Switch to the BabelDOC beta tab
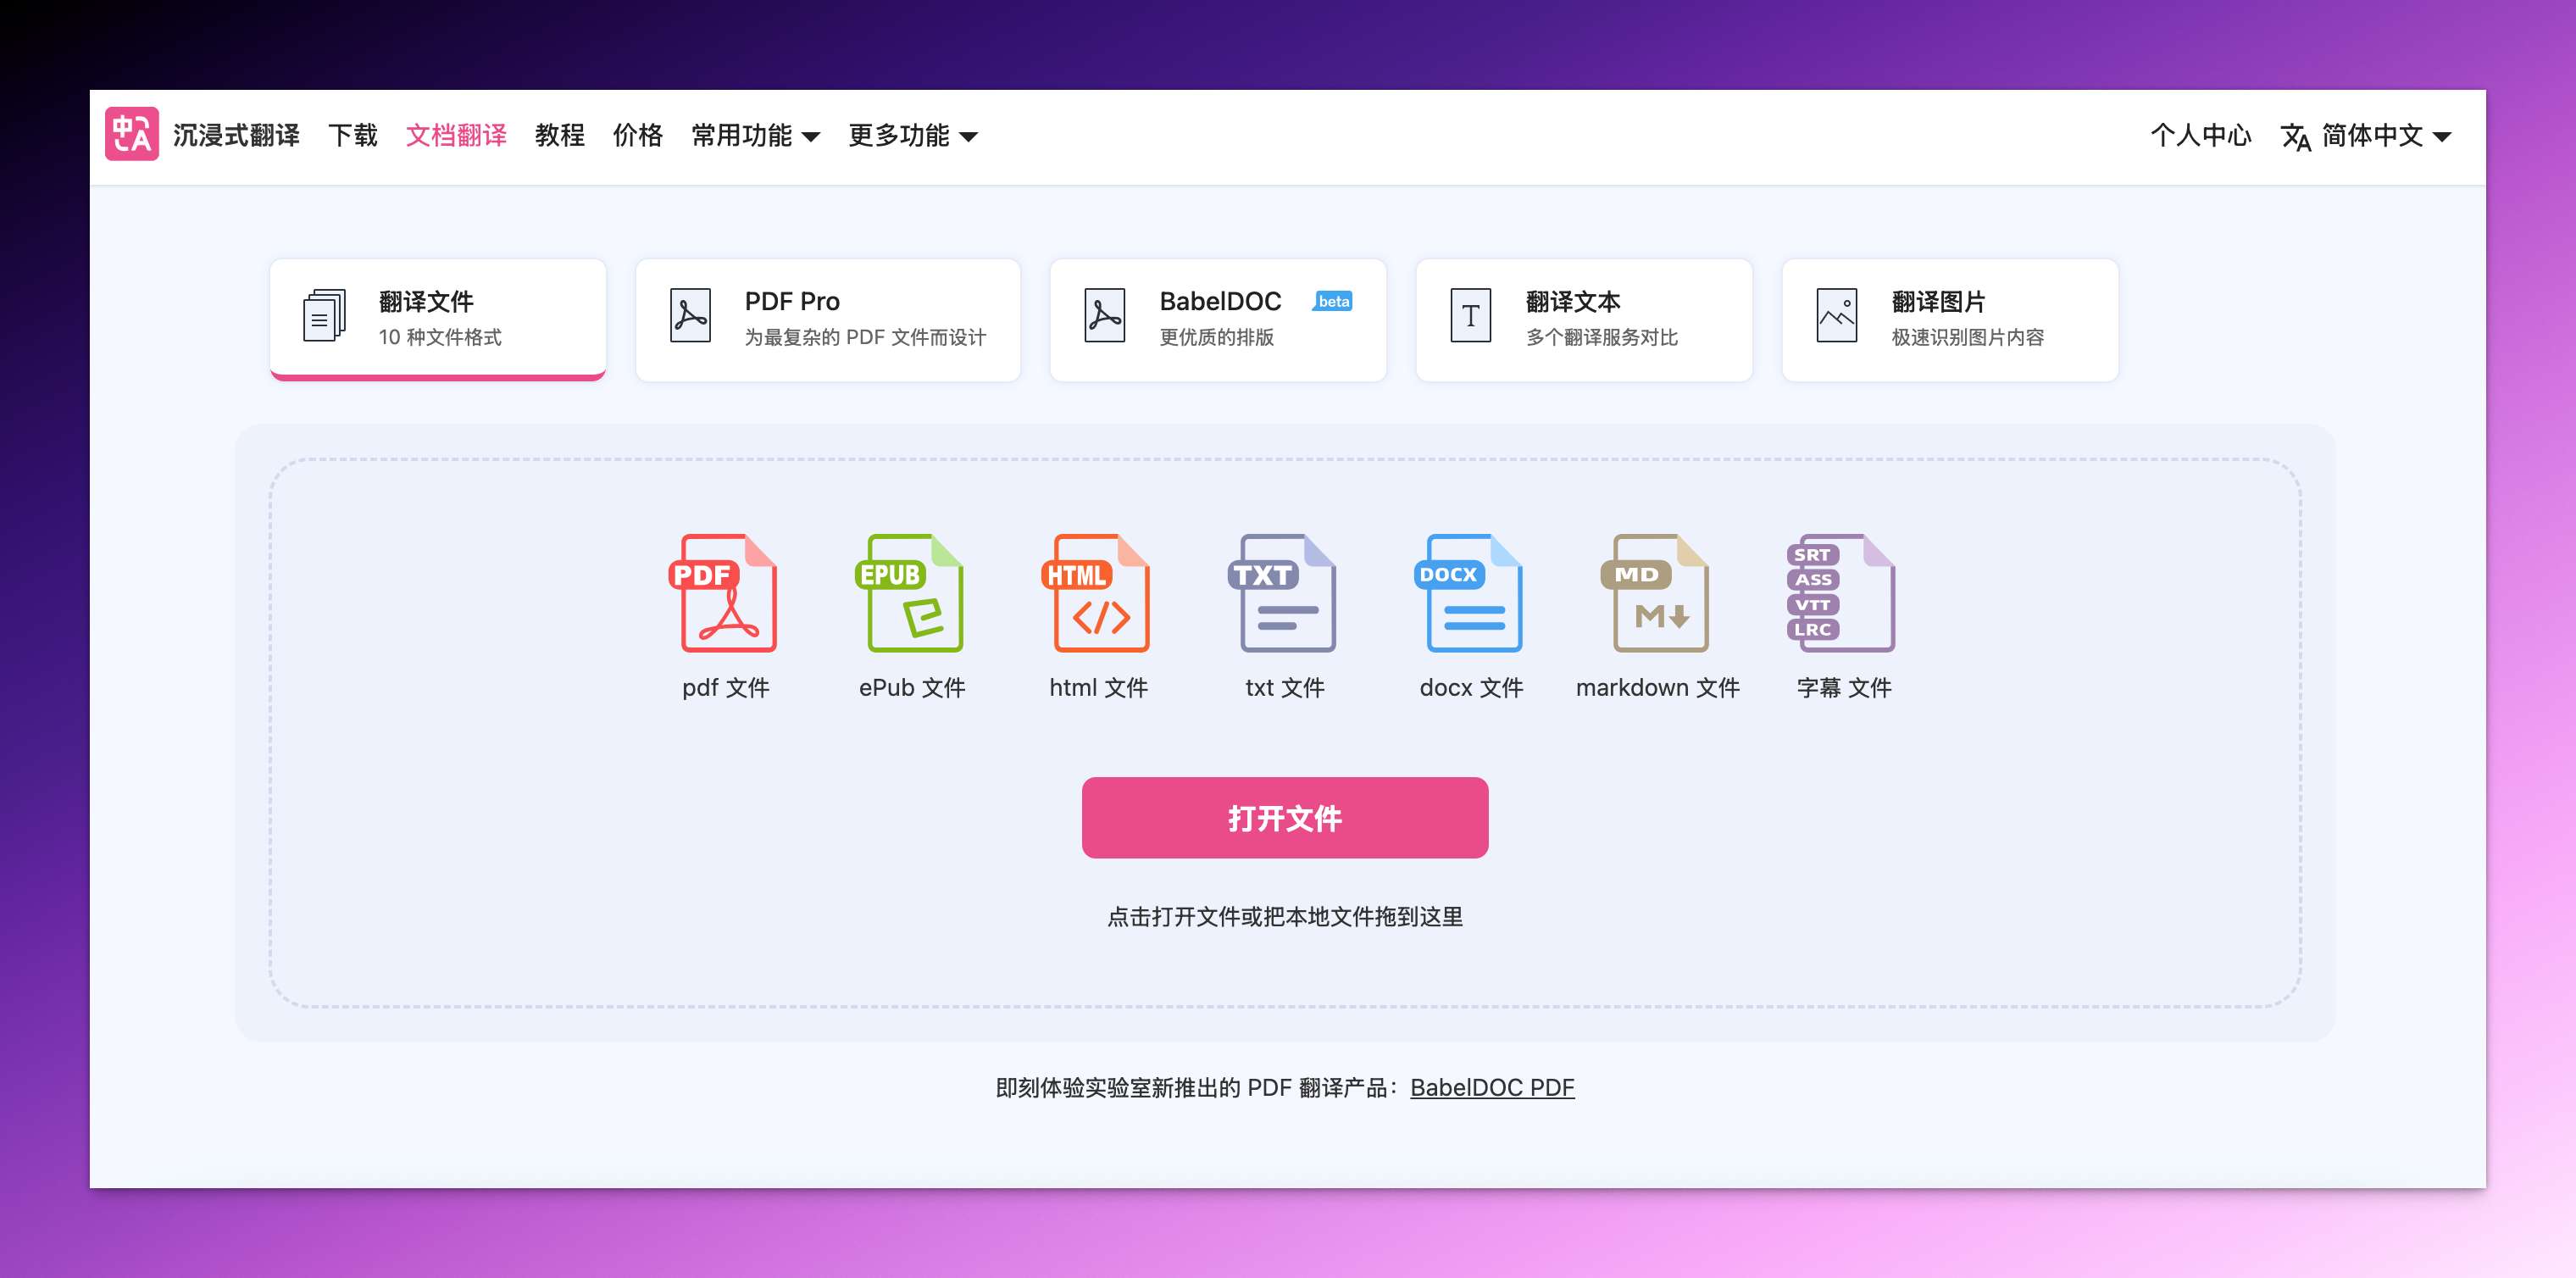Screen dimensions: 2576x1278 [x=1217, y=319]
